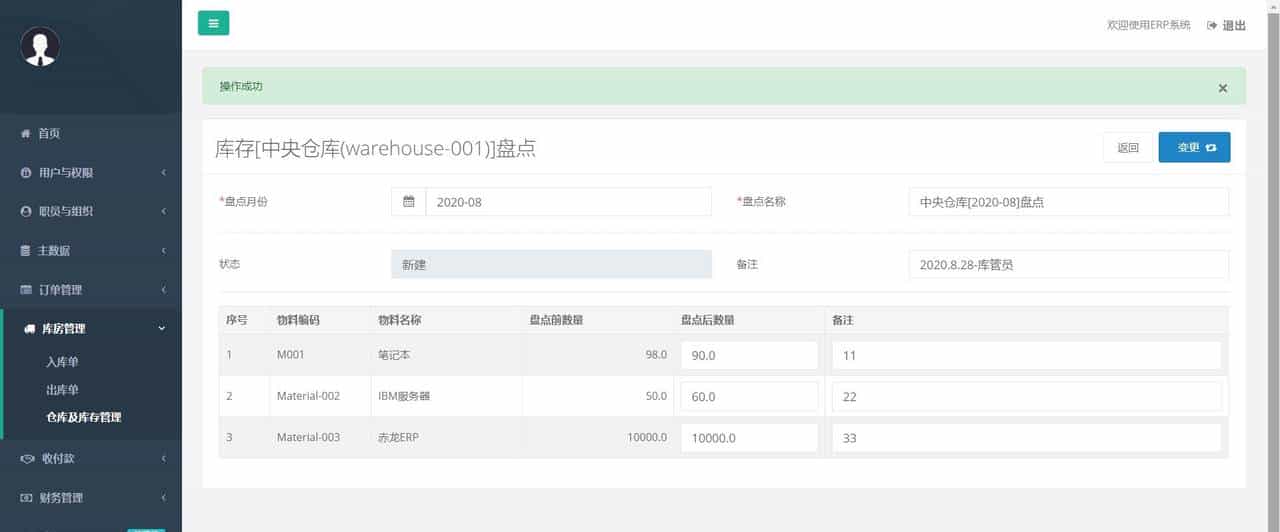This screenshot has width=1280, height=532.
Task: Expand 收付款 submenu arrow
Action: click(x=163, y=458)
